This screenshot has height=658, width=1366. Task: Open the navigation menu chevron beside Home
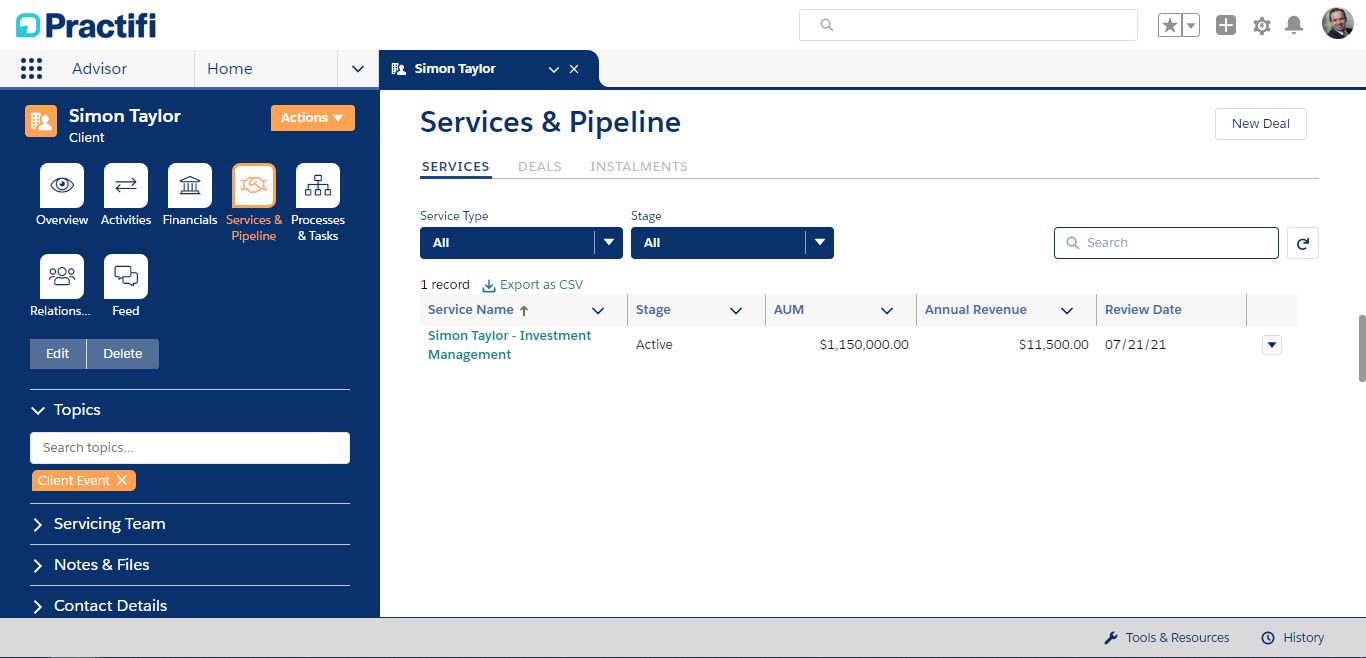[358, 69]
